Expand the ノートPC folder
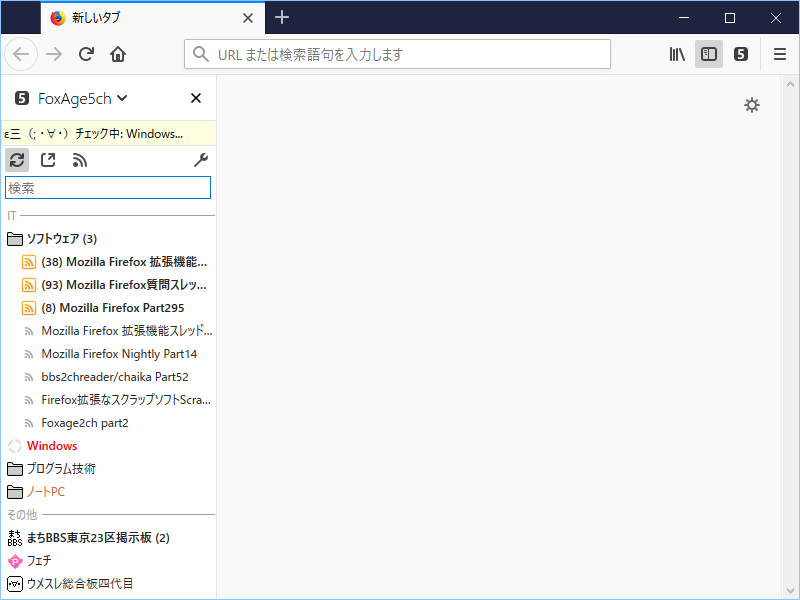 pyautogui.click(x=45, y=492)
